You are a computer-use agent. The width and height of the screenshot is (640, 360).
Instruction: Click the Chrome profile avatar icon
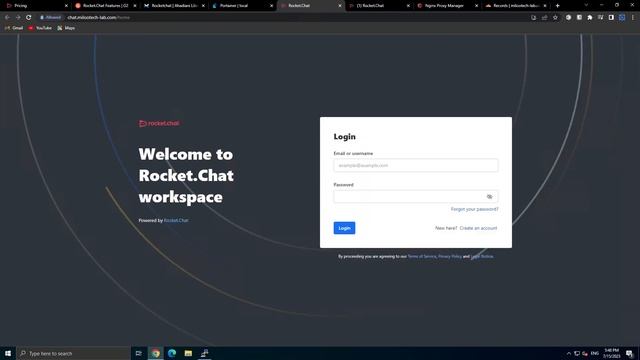tap(622, 18)
